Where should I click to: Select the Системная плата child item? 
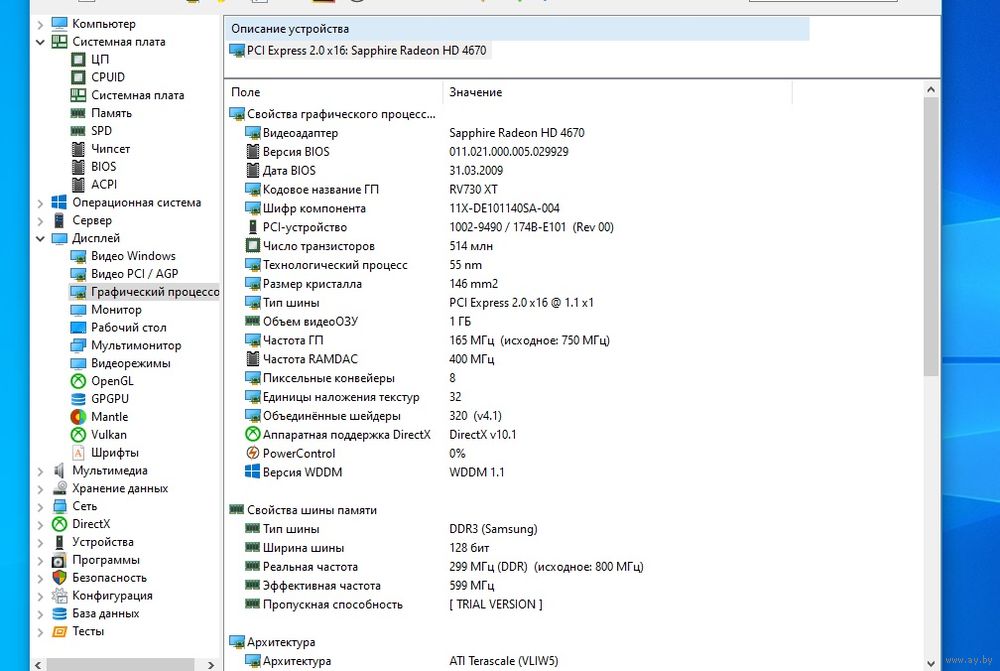[137, 95]
